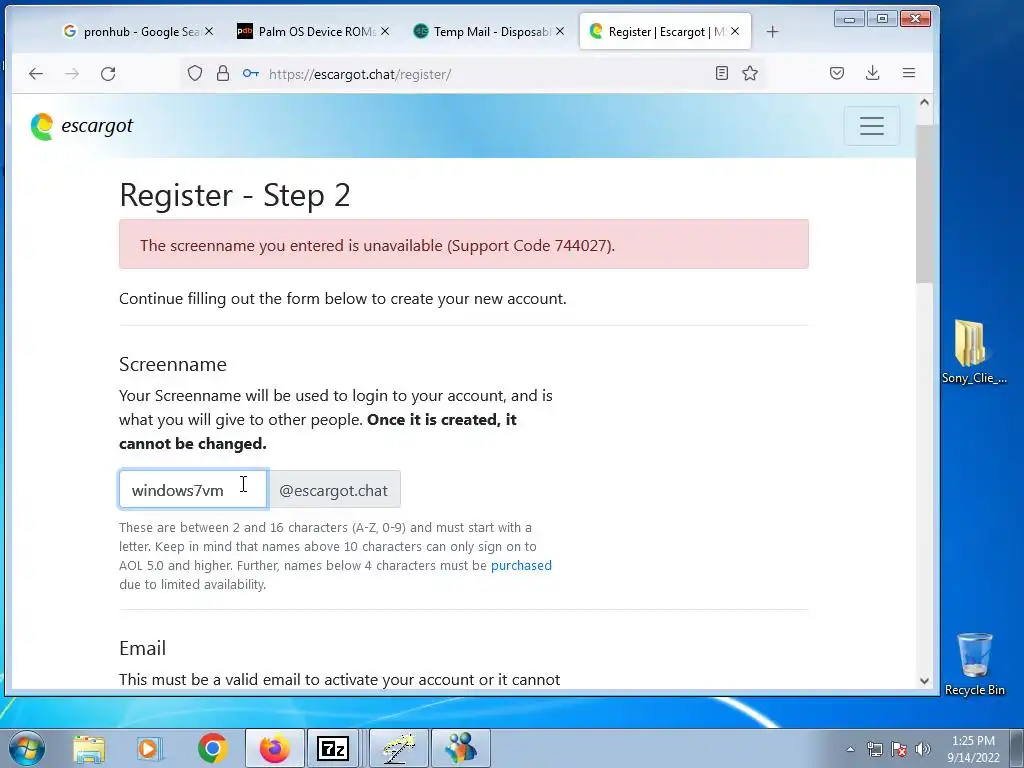Open the Firefox application hamburger menu
Image resolution: width=1024 pixels, height=768 pixels.
coord(908,73)
